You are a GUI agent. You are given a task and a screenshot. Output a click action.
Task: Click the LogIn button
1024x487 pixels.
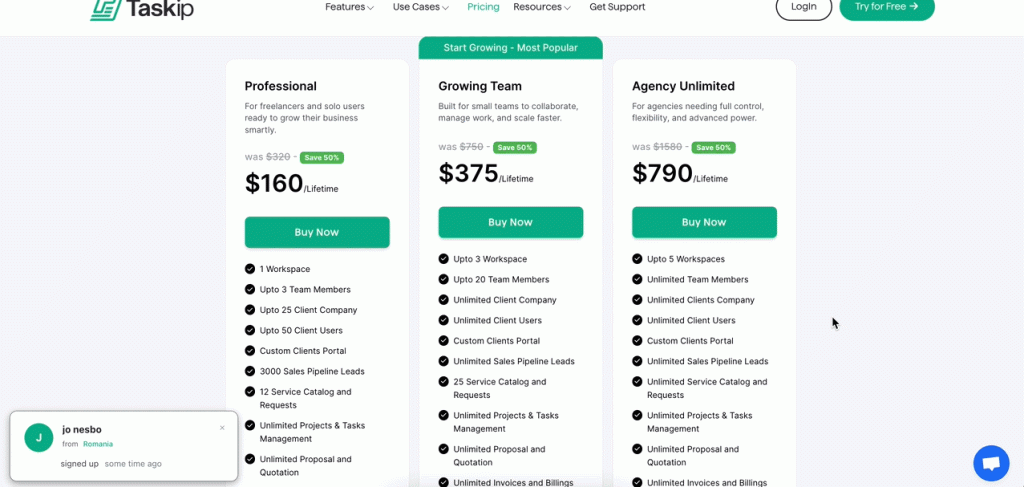[x=803, y=7]
